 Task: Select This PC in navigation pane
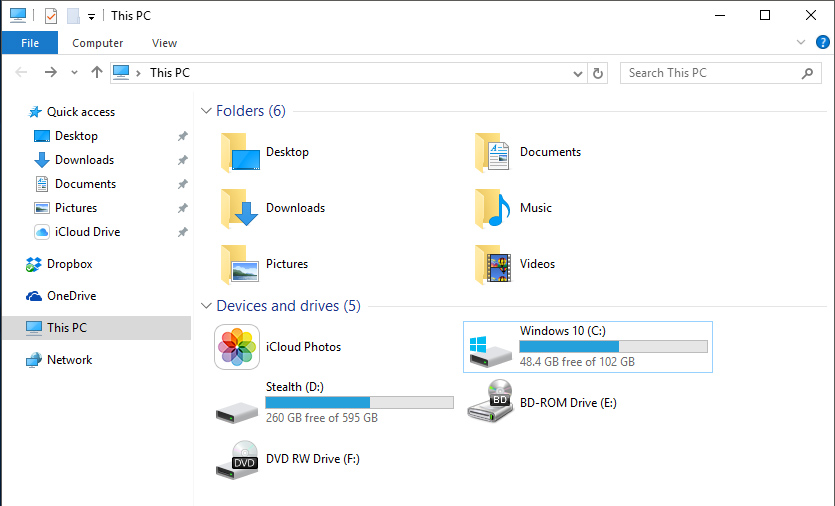pos(96,328)
